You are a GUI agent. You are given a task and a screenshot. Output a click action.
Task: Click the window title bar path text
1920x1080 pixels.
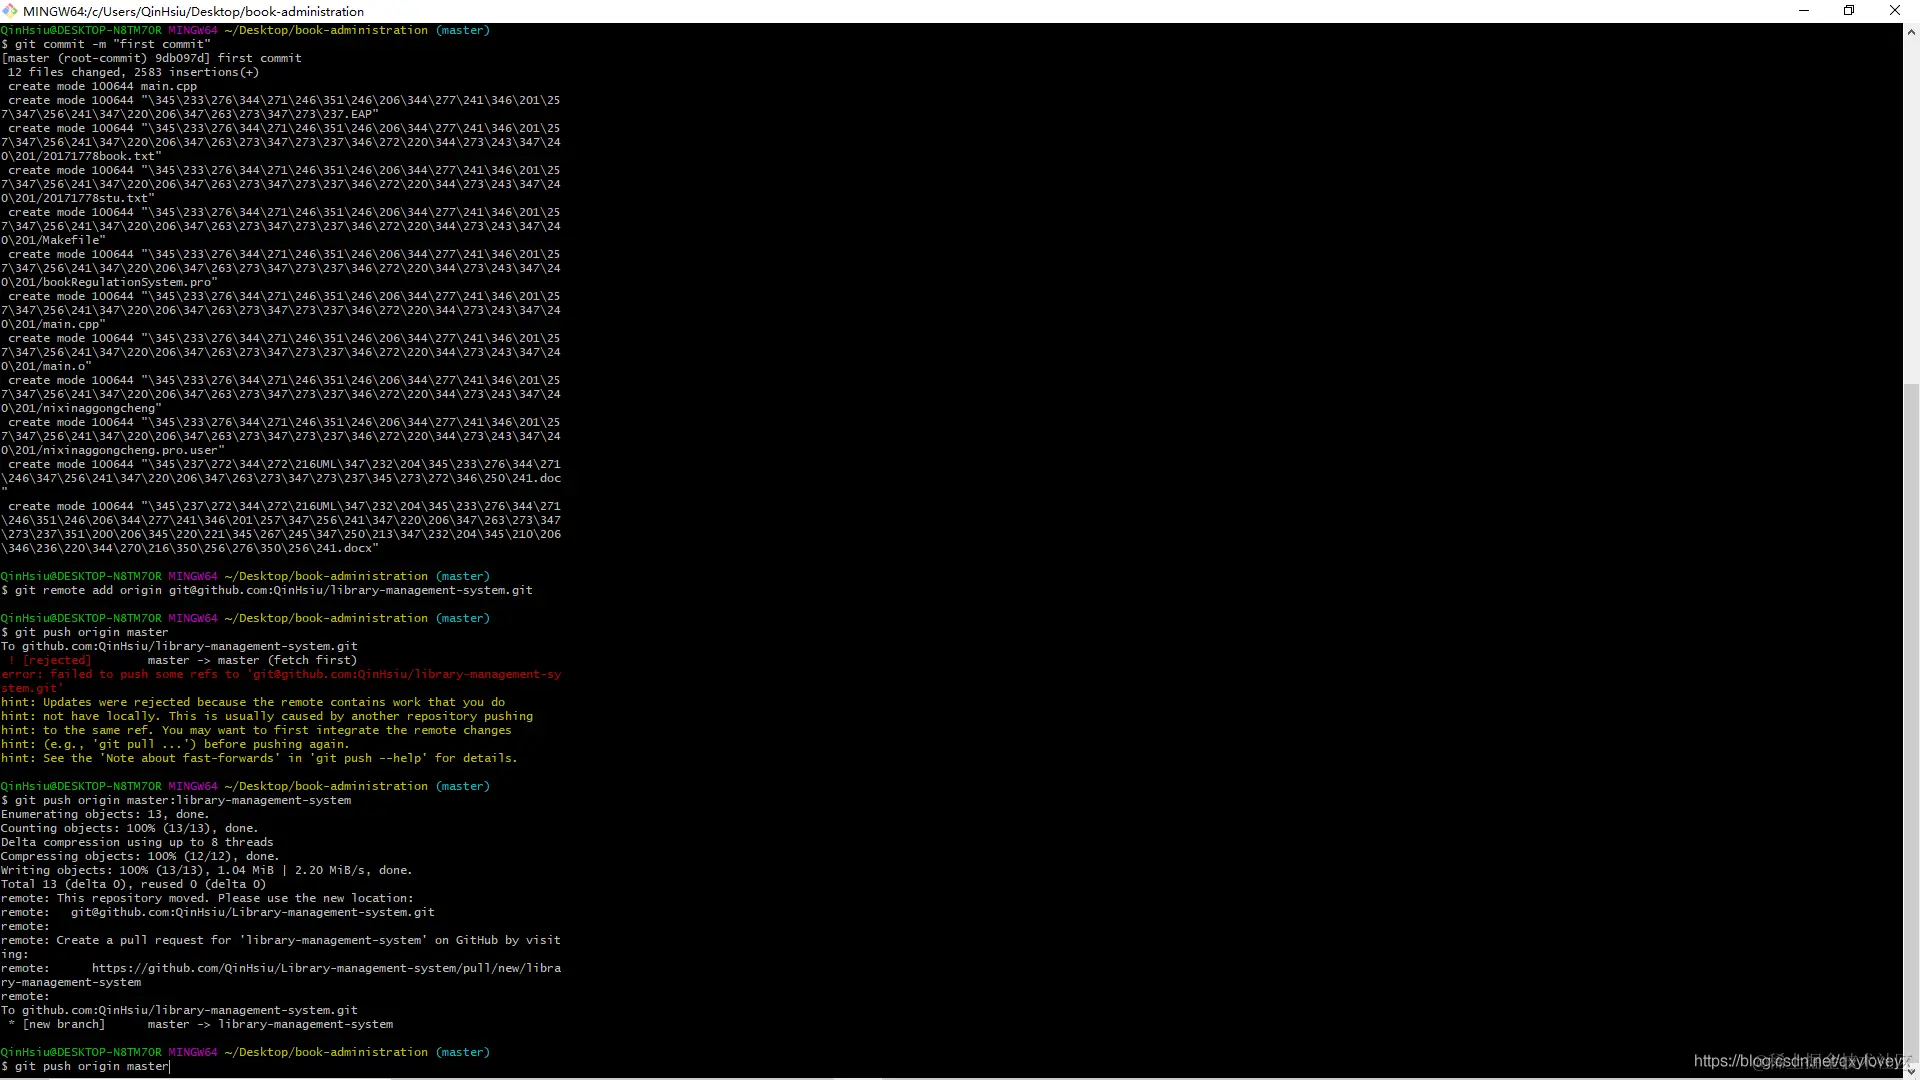[193, 11]
